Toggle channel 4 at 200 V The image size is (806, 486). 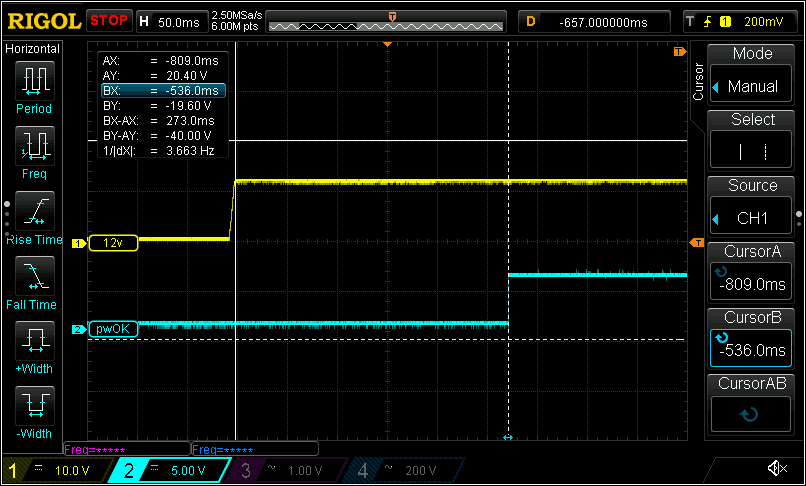click(x=406, y=470)
